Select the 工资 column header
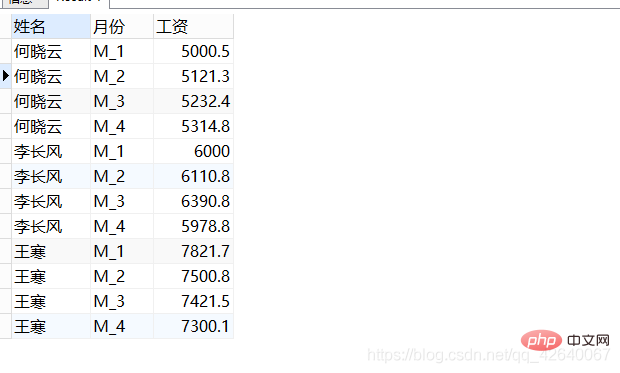 click(x=194, y=27)
